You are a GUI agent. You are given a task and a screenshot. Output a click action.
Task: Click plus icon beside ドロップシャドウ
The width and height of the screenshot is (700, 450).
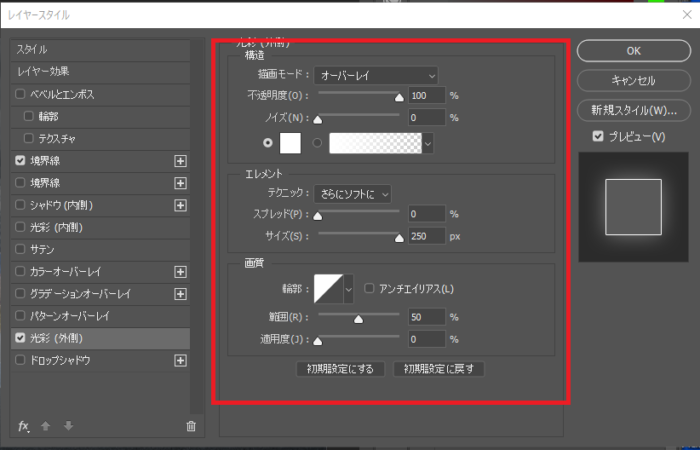[180, 360]
